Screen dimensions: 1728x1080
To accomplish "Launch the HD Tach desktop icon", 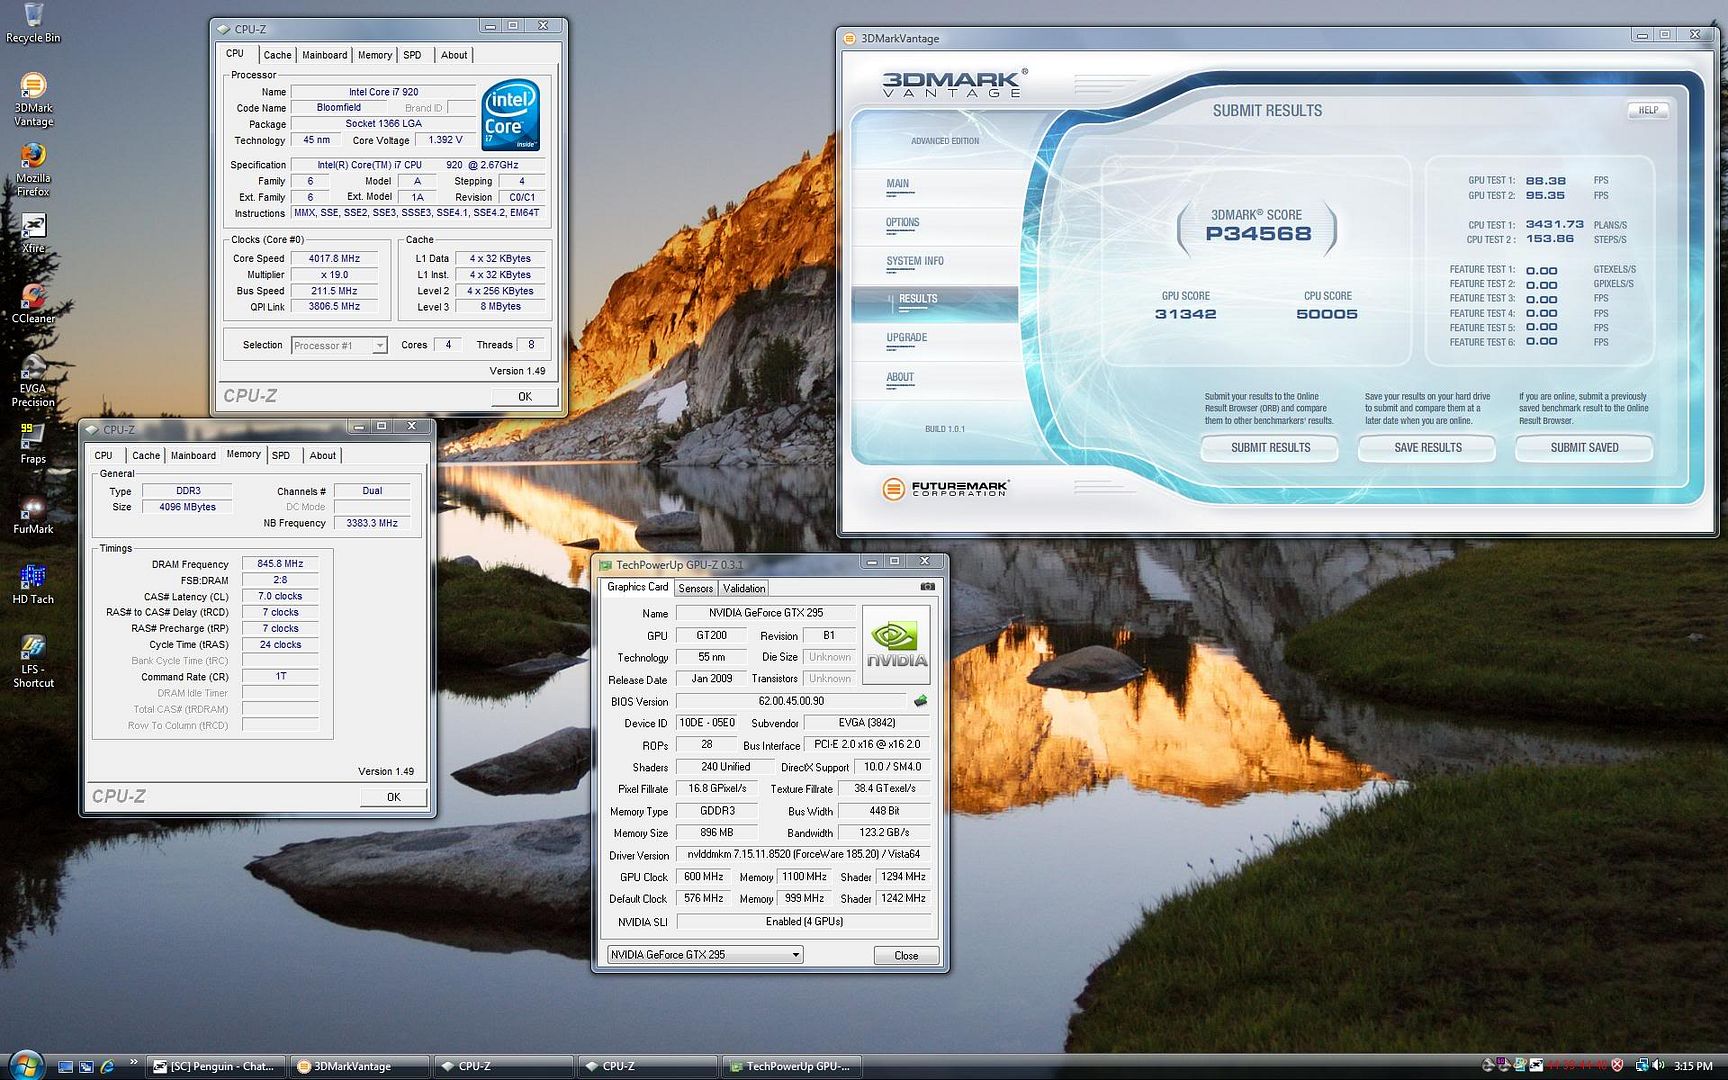I will click(33, 584).
